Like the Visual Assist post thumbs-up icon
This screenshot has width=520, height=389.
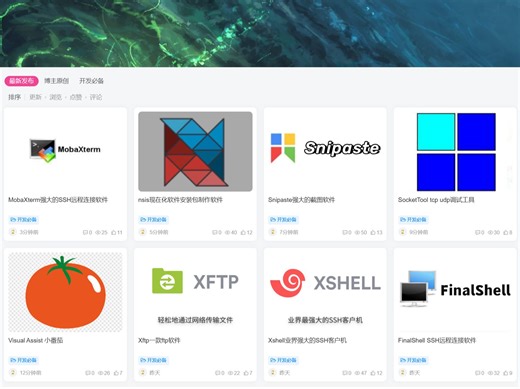(x=116, y=373)
